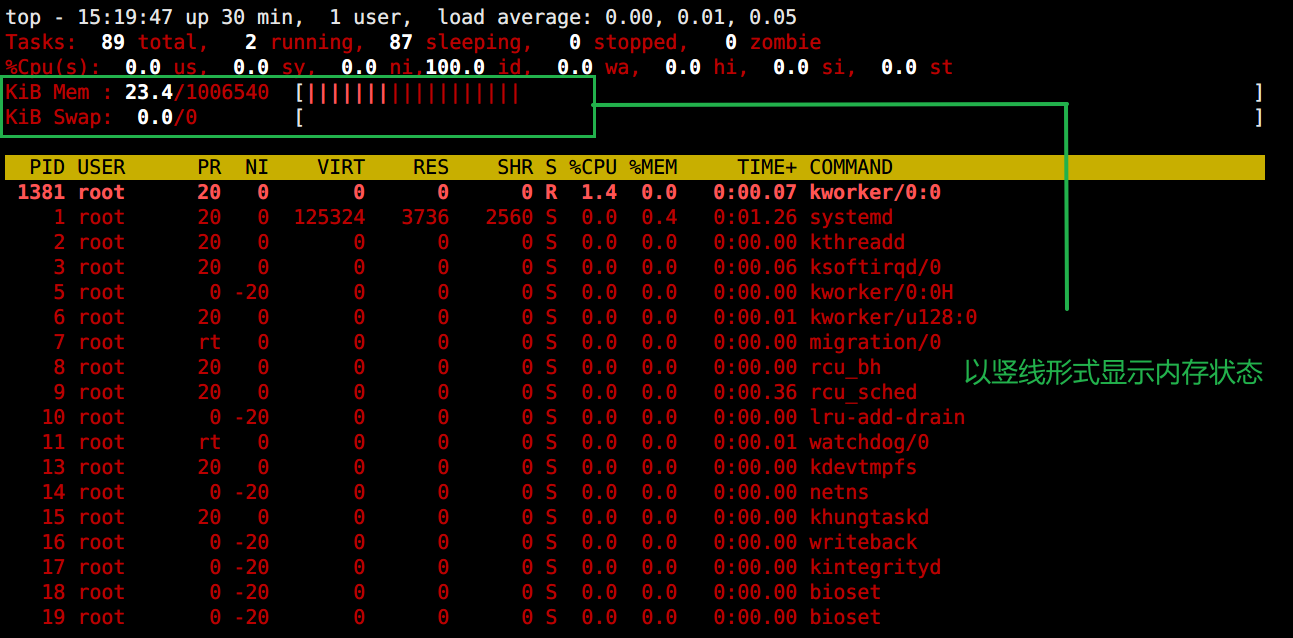Select the systemd process name

pyautogui.click(x=851, y=217)
